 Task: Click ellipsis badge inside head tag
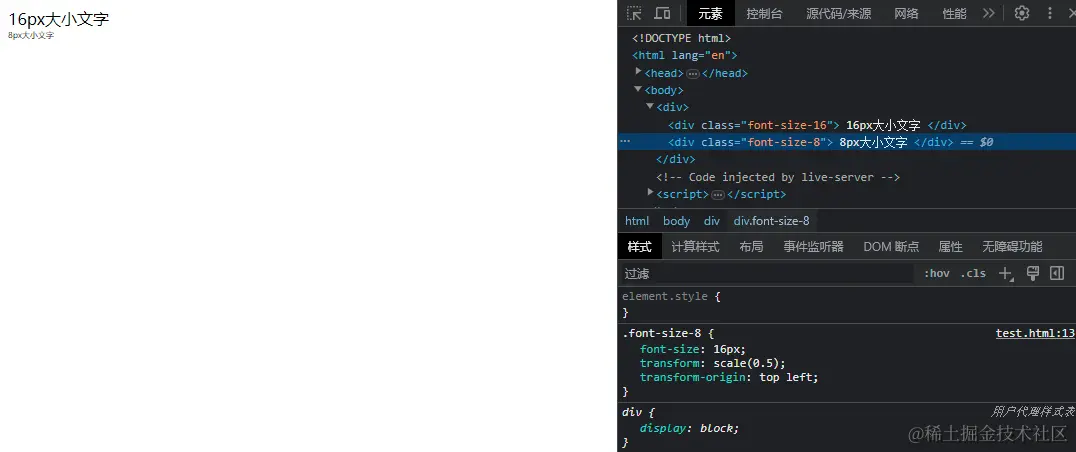point(692,73)
